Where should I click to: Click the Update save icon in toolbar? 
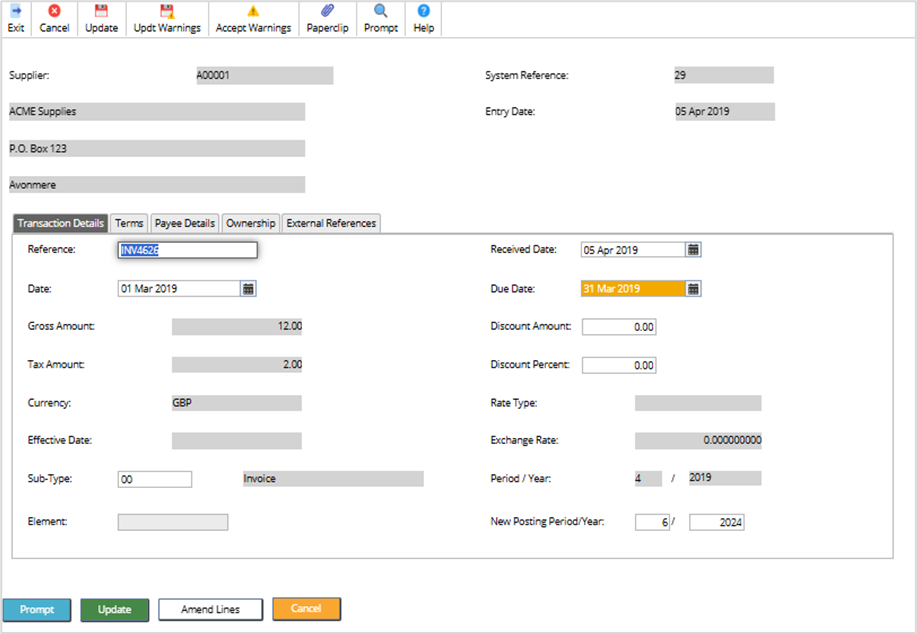(x=101, y=11)
